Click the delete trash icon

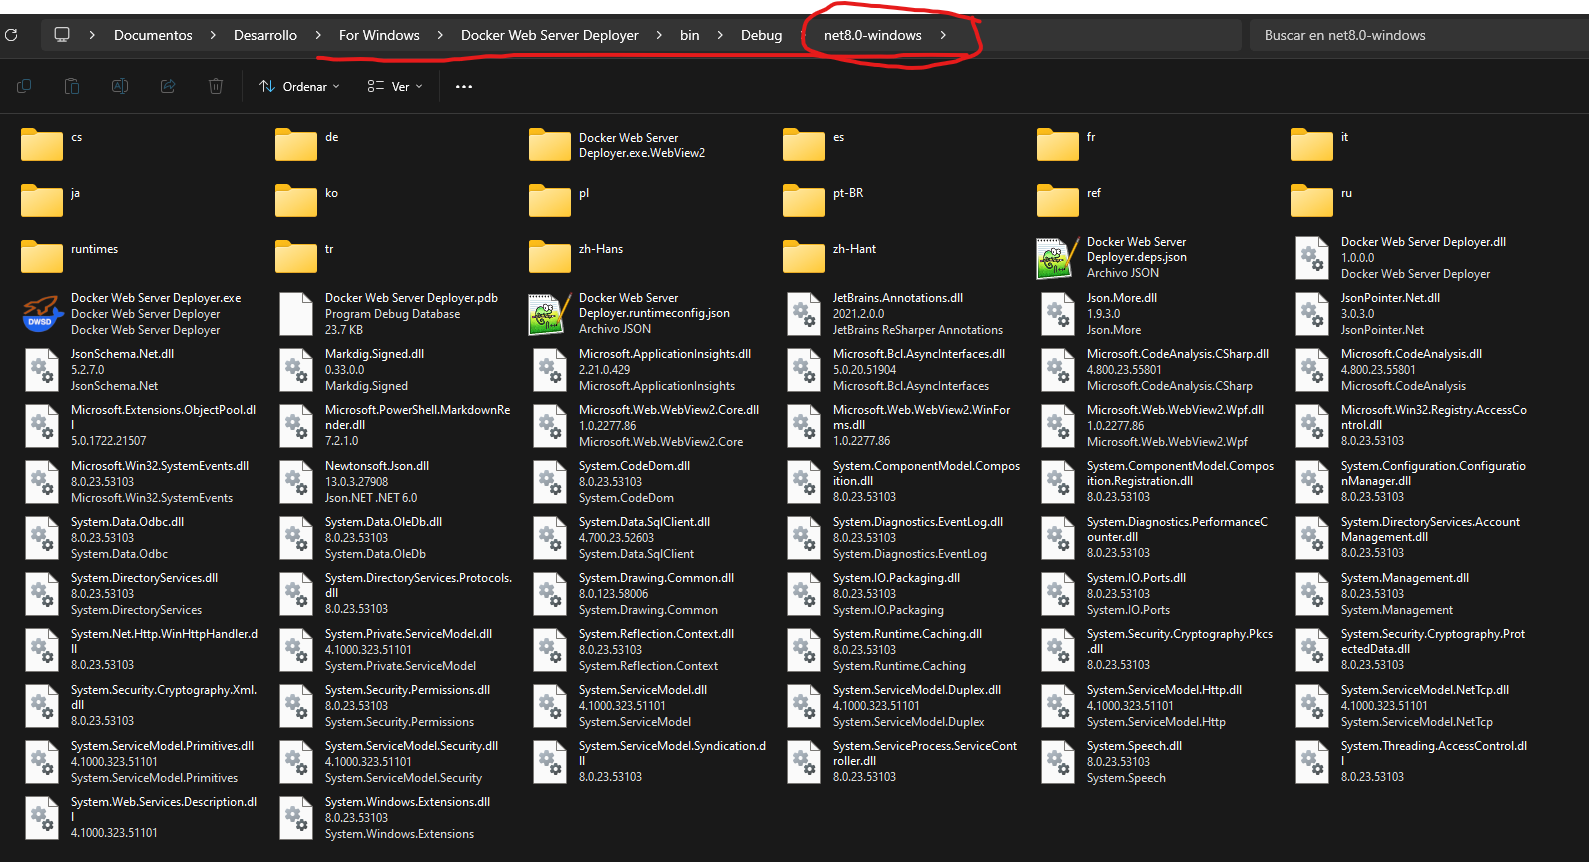tap(216, 87)
